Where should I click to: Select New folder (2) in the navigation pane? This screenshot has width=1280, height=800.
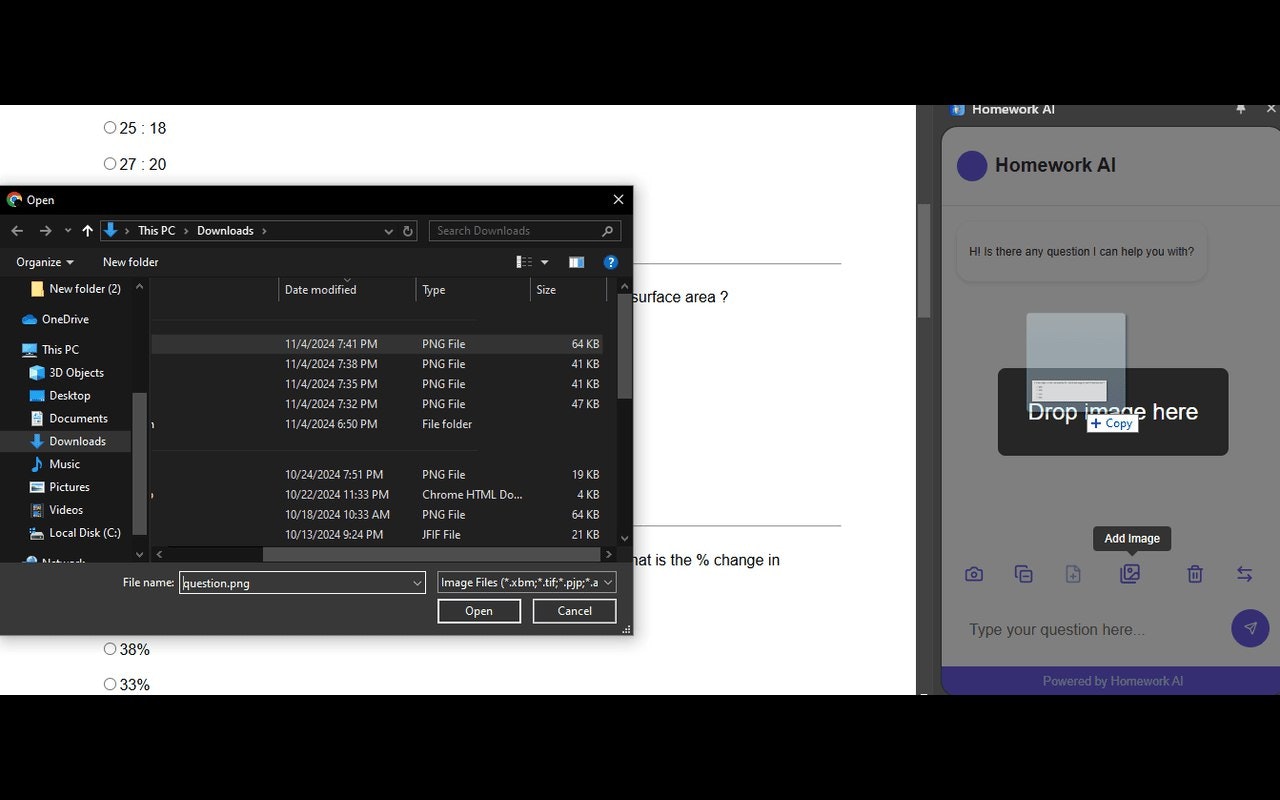pyautogui.click(x=84, y=289)
